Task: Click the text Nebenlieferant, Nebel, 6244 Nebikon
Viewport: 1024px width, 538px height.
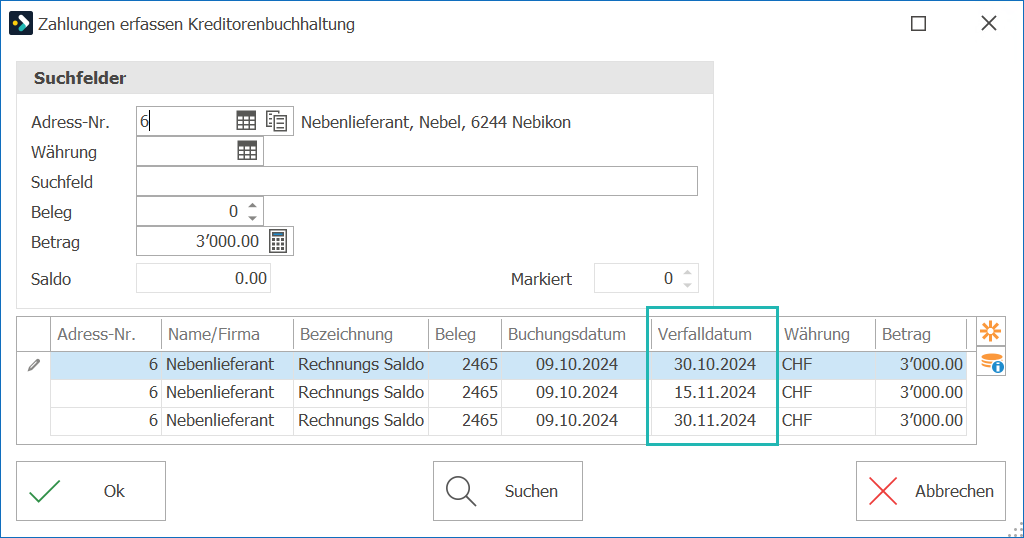Action: pos(436,122)
